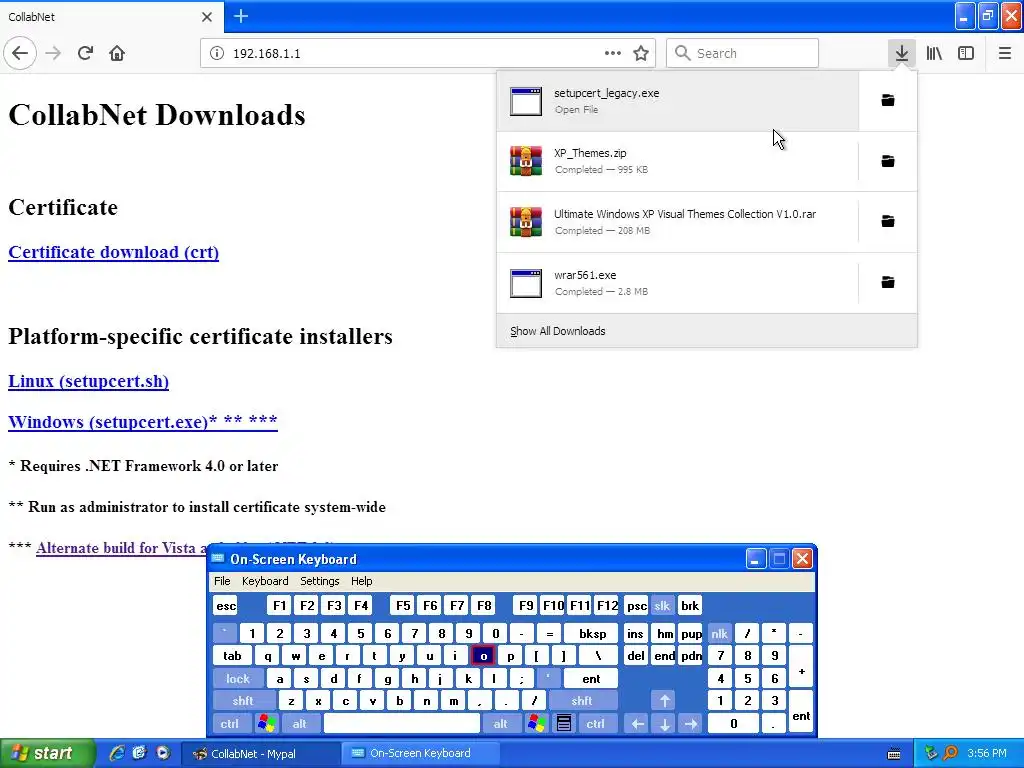1024x768 pixels.
Task: Toggle the right ctrl key
Action: [x=595, y=724]
